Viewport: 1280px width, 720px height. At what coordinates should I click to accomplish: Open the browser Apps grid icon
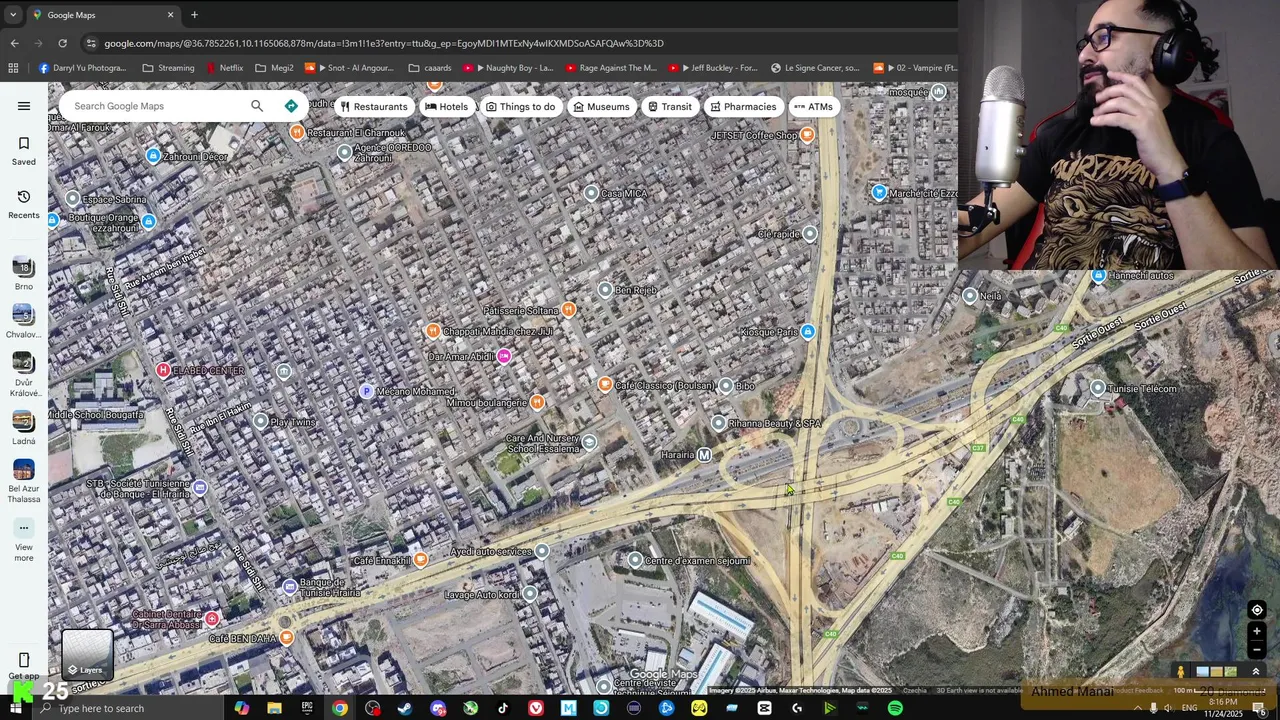13,68
